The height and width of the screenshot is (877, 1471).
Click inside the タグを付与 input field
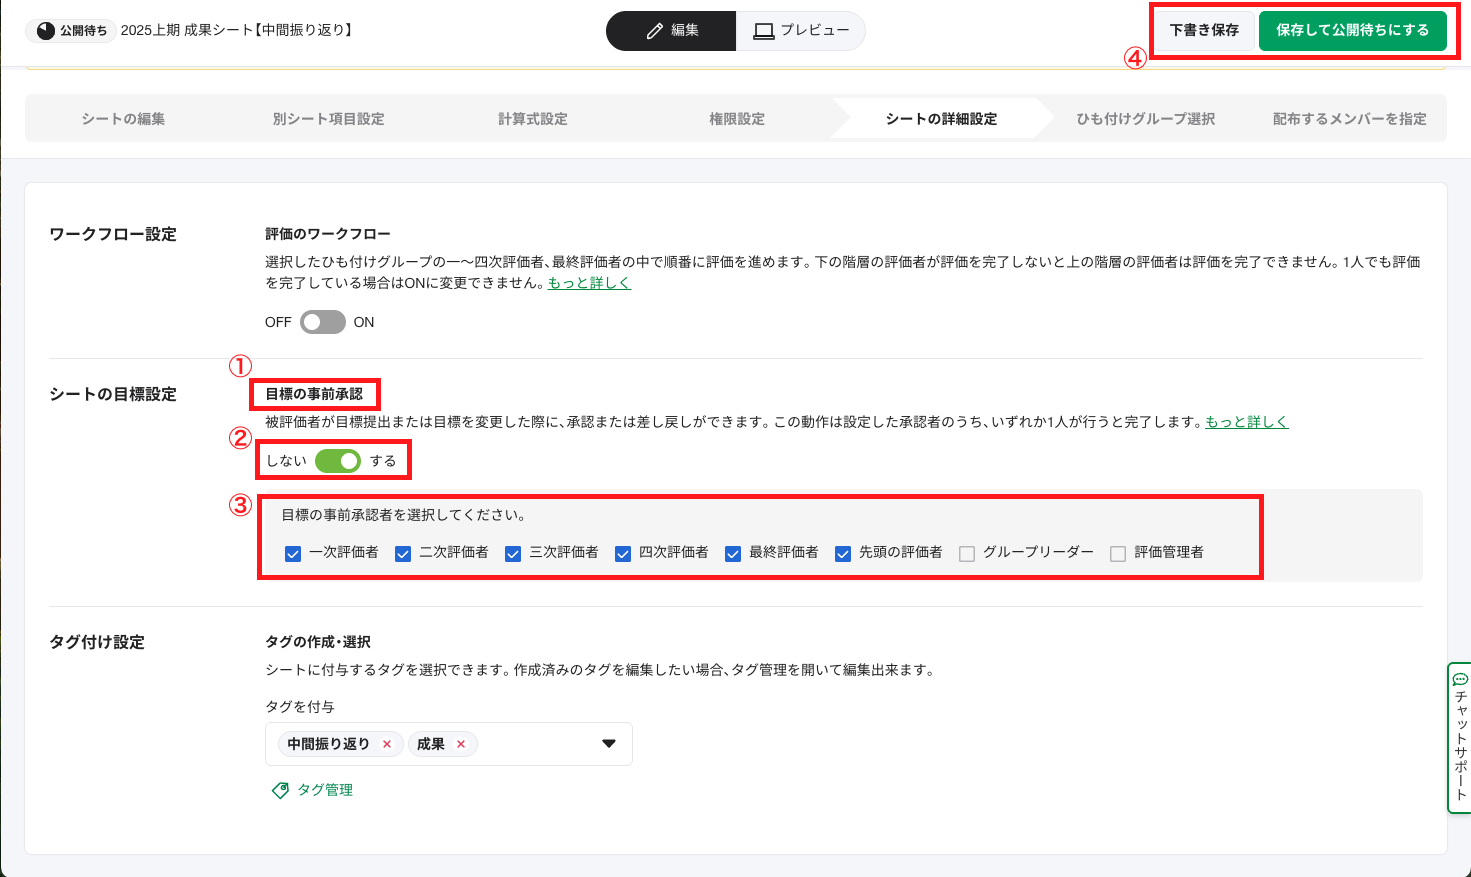coord(530,744)
